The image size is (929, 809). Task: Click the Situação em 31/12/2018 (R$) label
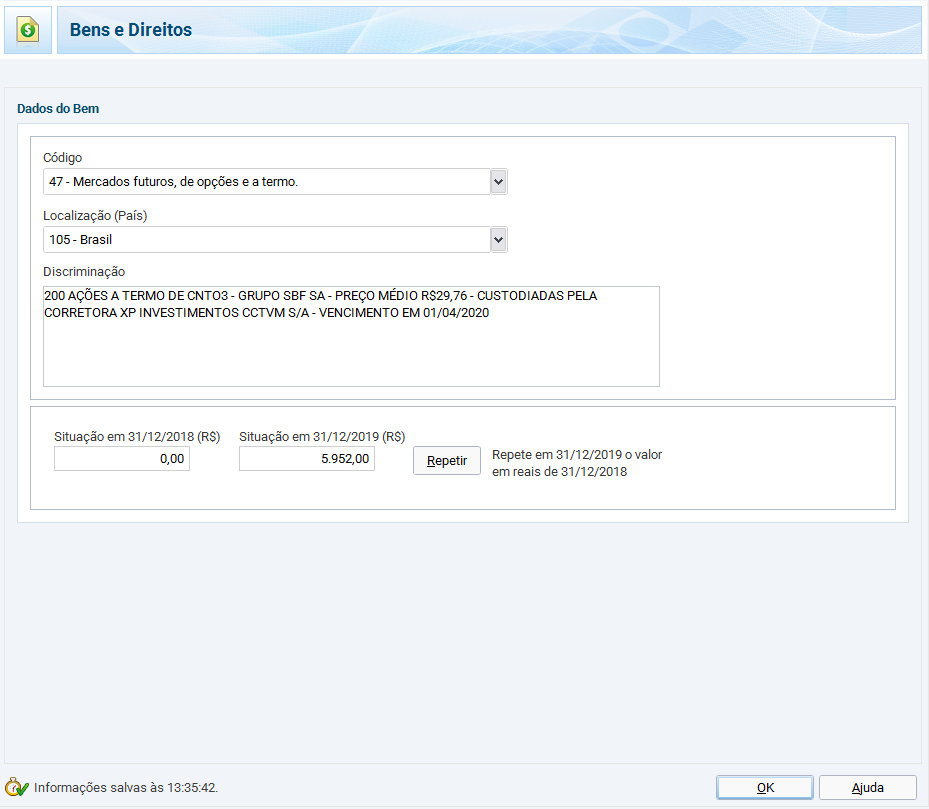click(137, 436)
